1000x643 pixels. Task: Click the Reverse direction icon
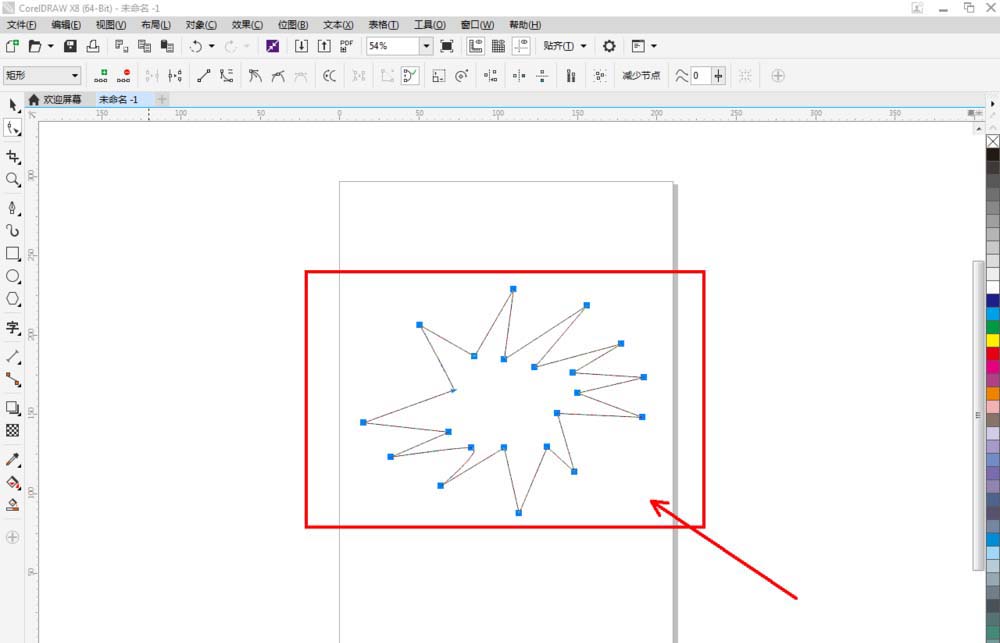(x=330, y=76)
